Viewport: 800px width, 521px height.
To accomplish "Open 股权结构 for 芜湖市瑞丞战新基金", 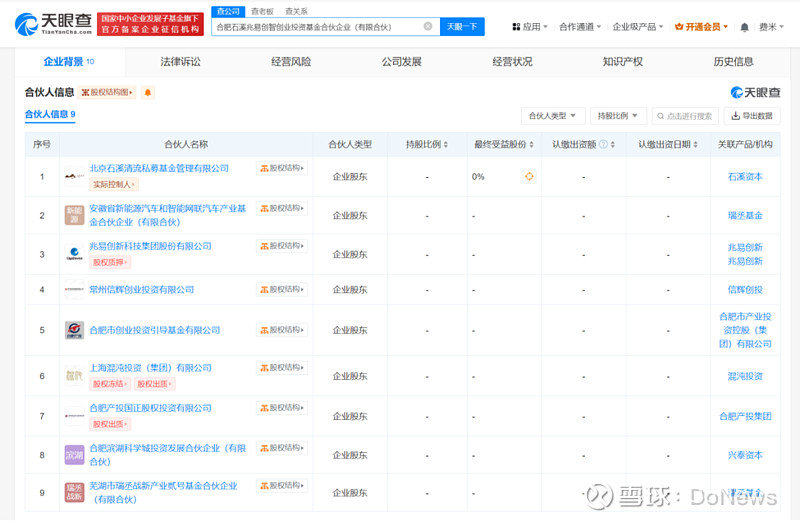I will click(282, 485).
